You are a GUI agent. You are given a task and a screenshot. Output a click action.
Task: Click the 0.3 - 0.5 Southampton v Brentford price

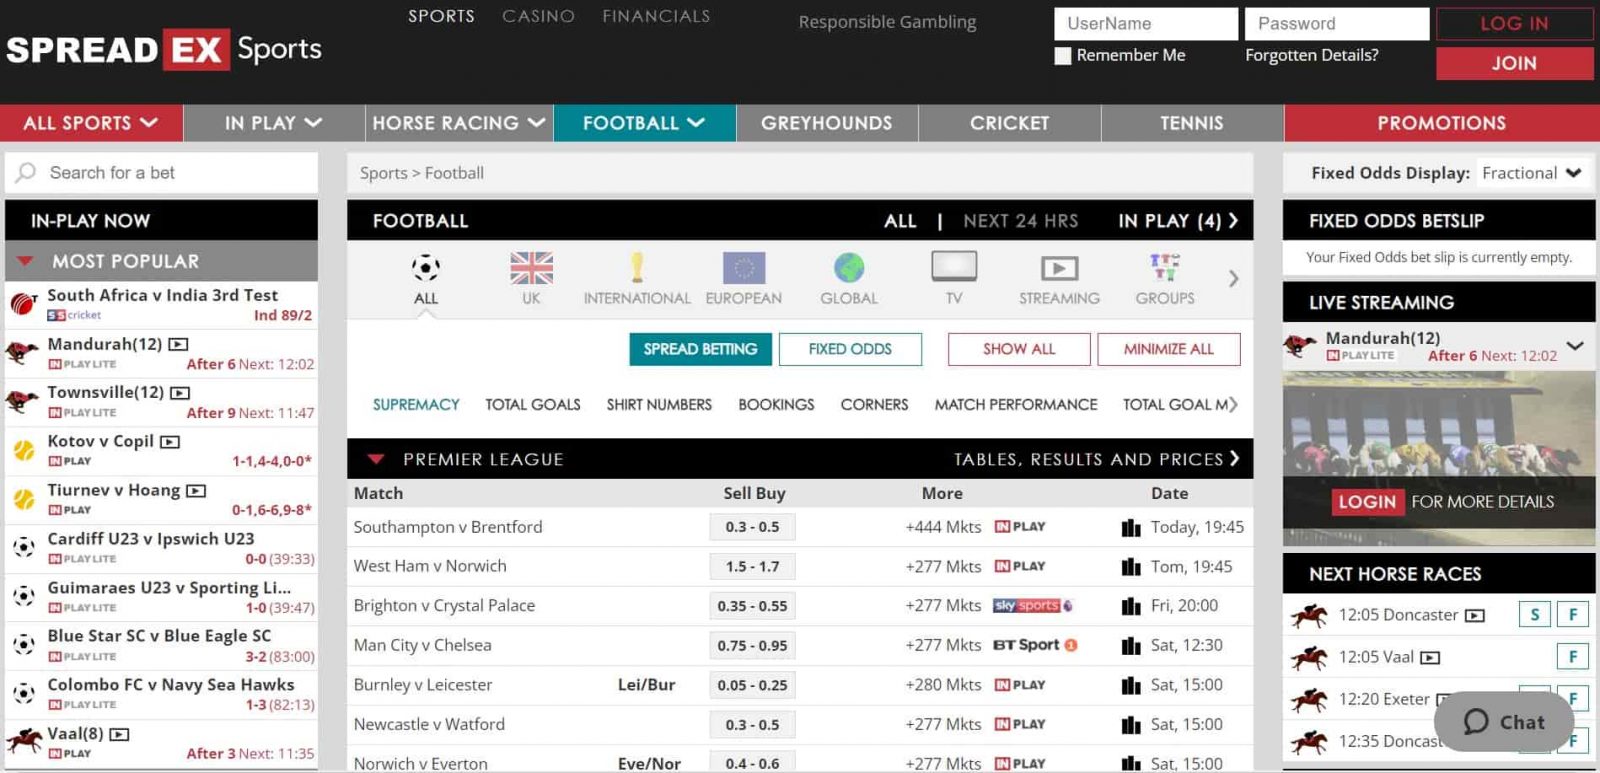(752, 527)
